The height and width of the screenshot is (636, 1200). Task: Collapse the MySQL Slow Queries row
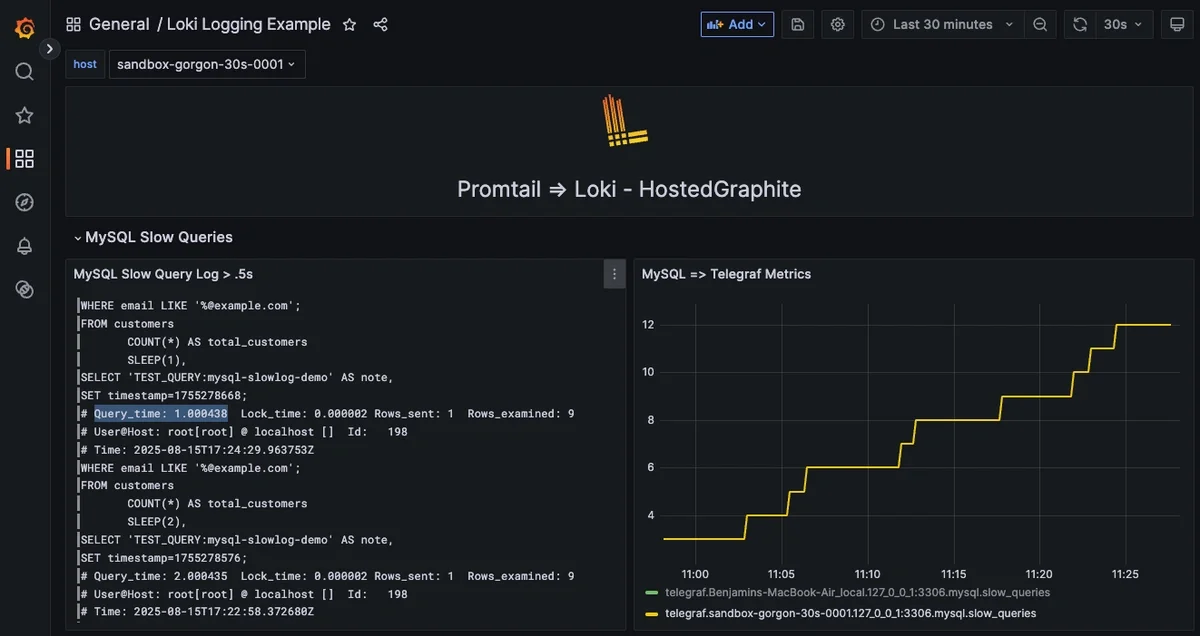153,237
